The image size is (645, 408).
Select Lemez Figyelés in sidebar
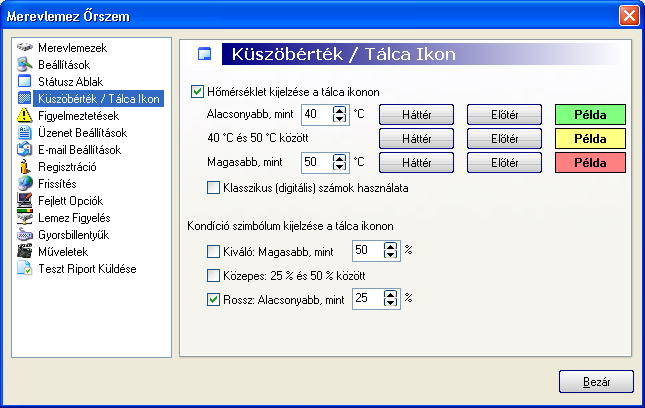click(x=74, y=218)
